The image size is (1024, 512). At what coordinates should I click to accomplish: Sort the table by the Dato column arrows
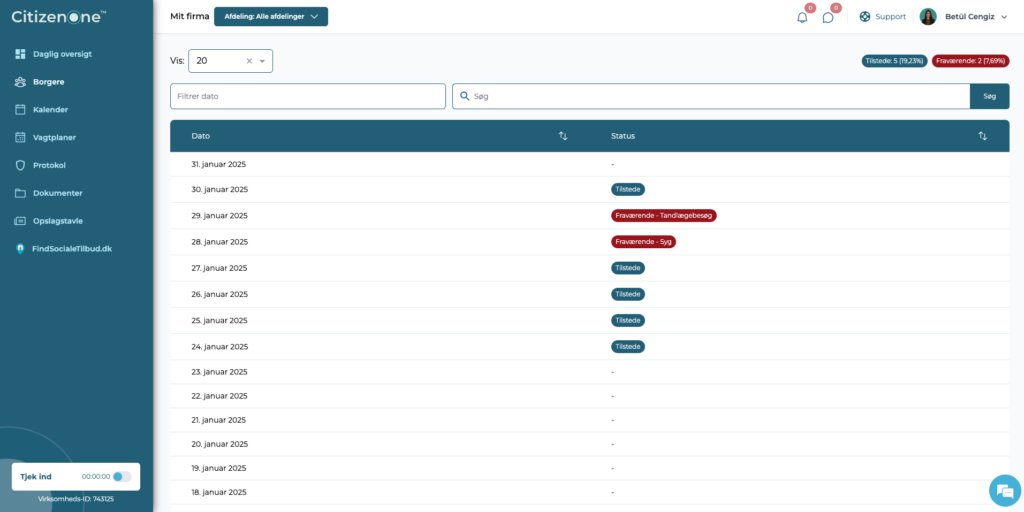[x=563, y=136]
